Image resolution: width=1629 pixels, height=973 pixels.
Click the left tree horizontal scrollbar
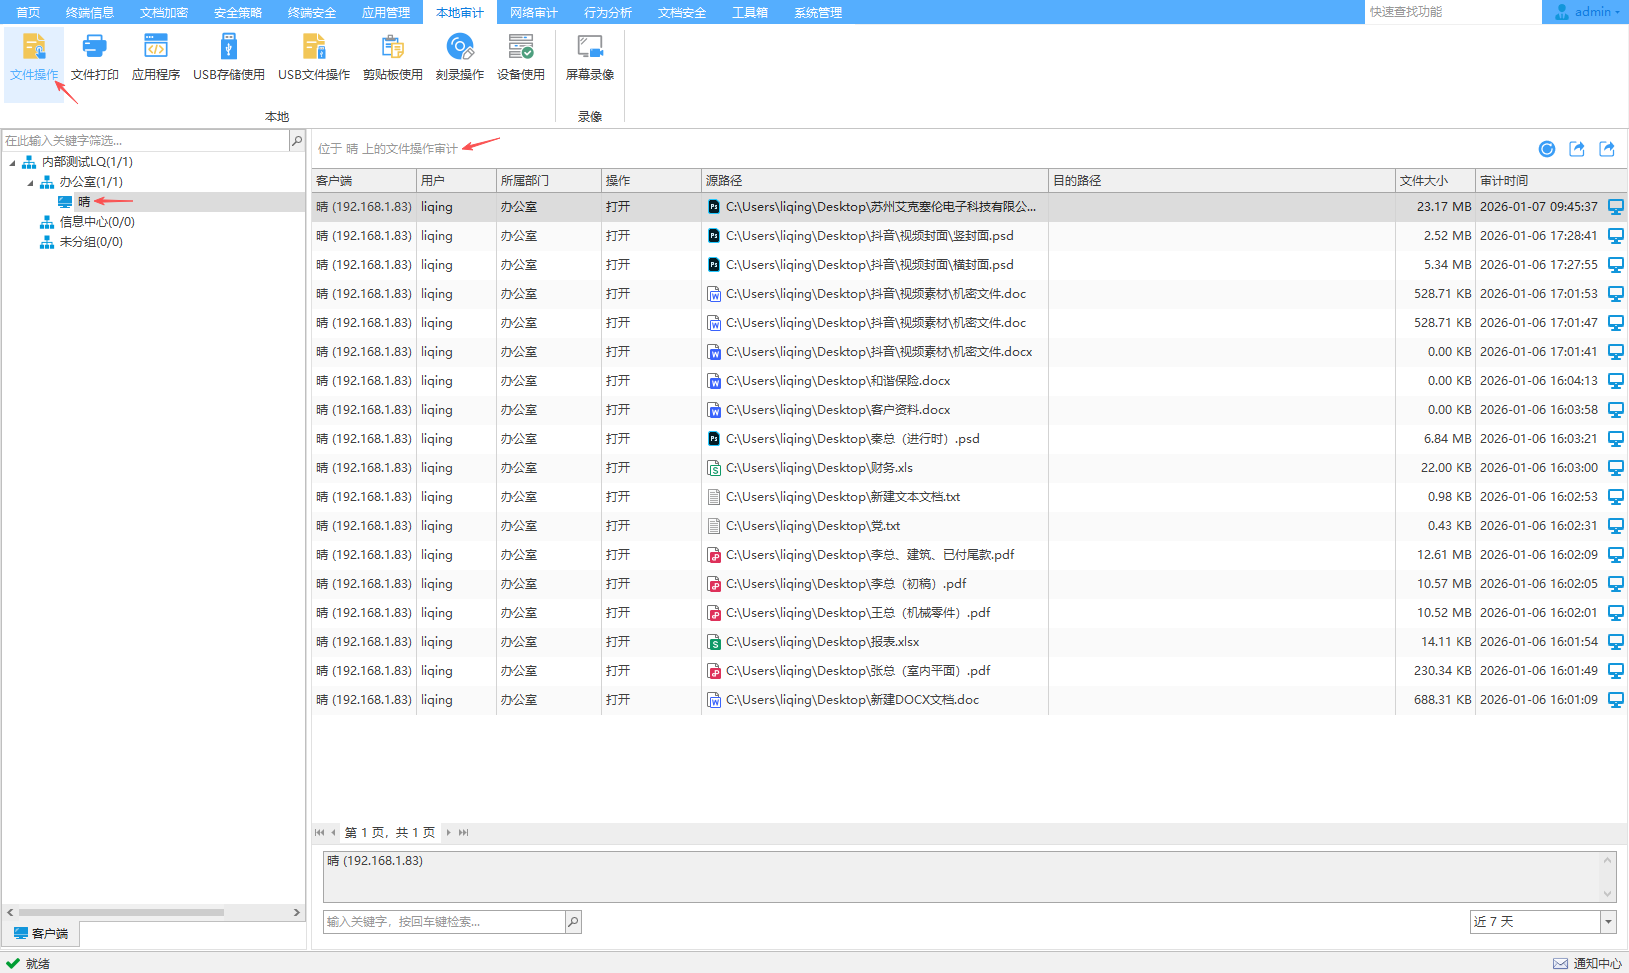[x=120, y=912]
